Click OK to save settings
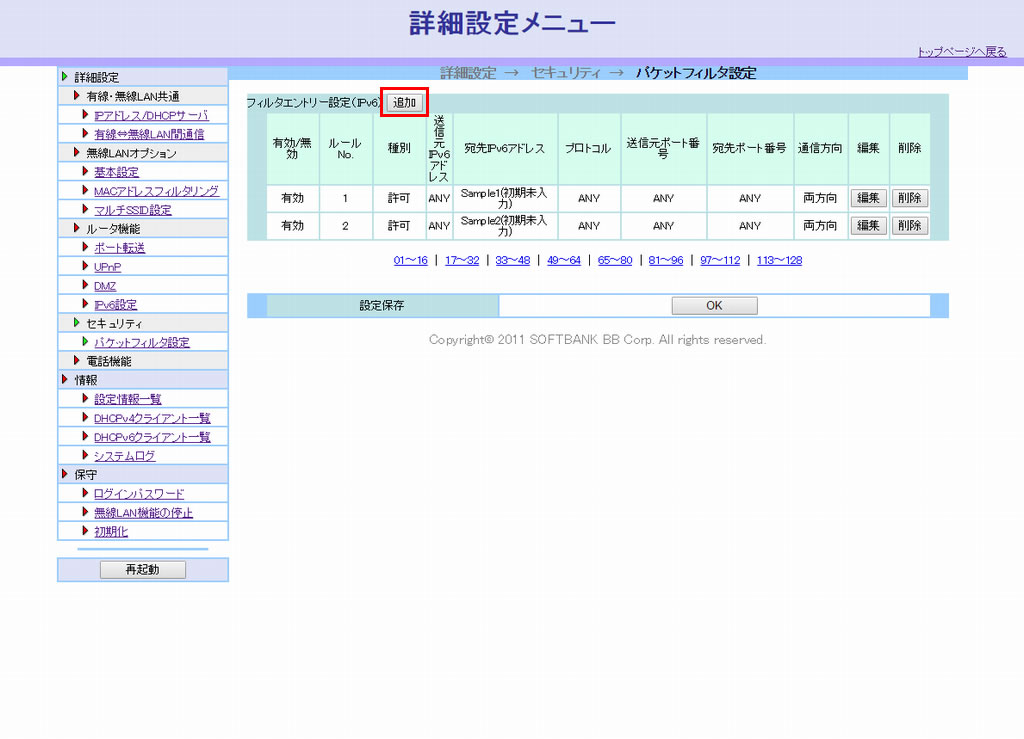 coord(714,306)
